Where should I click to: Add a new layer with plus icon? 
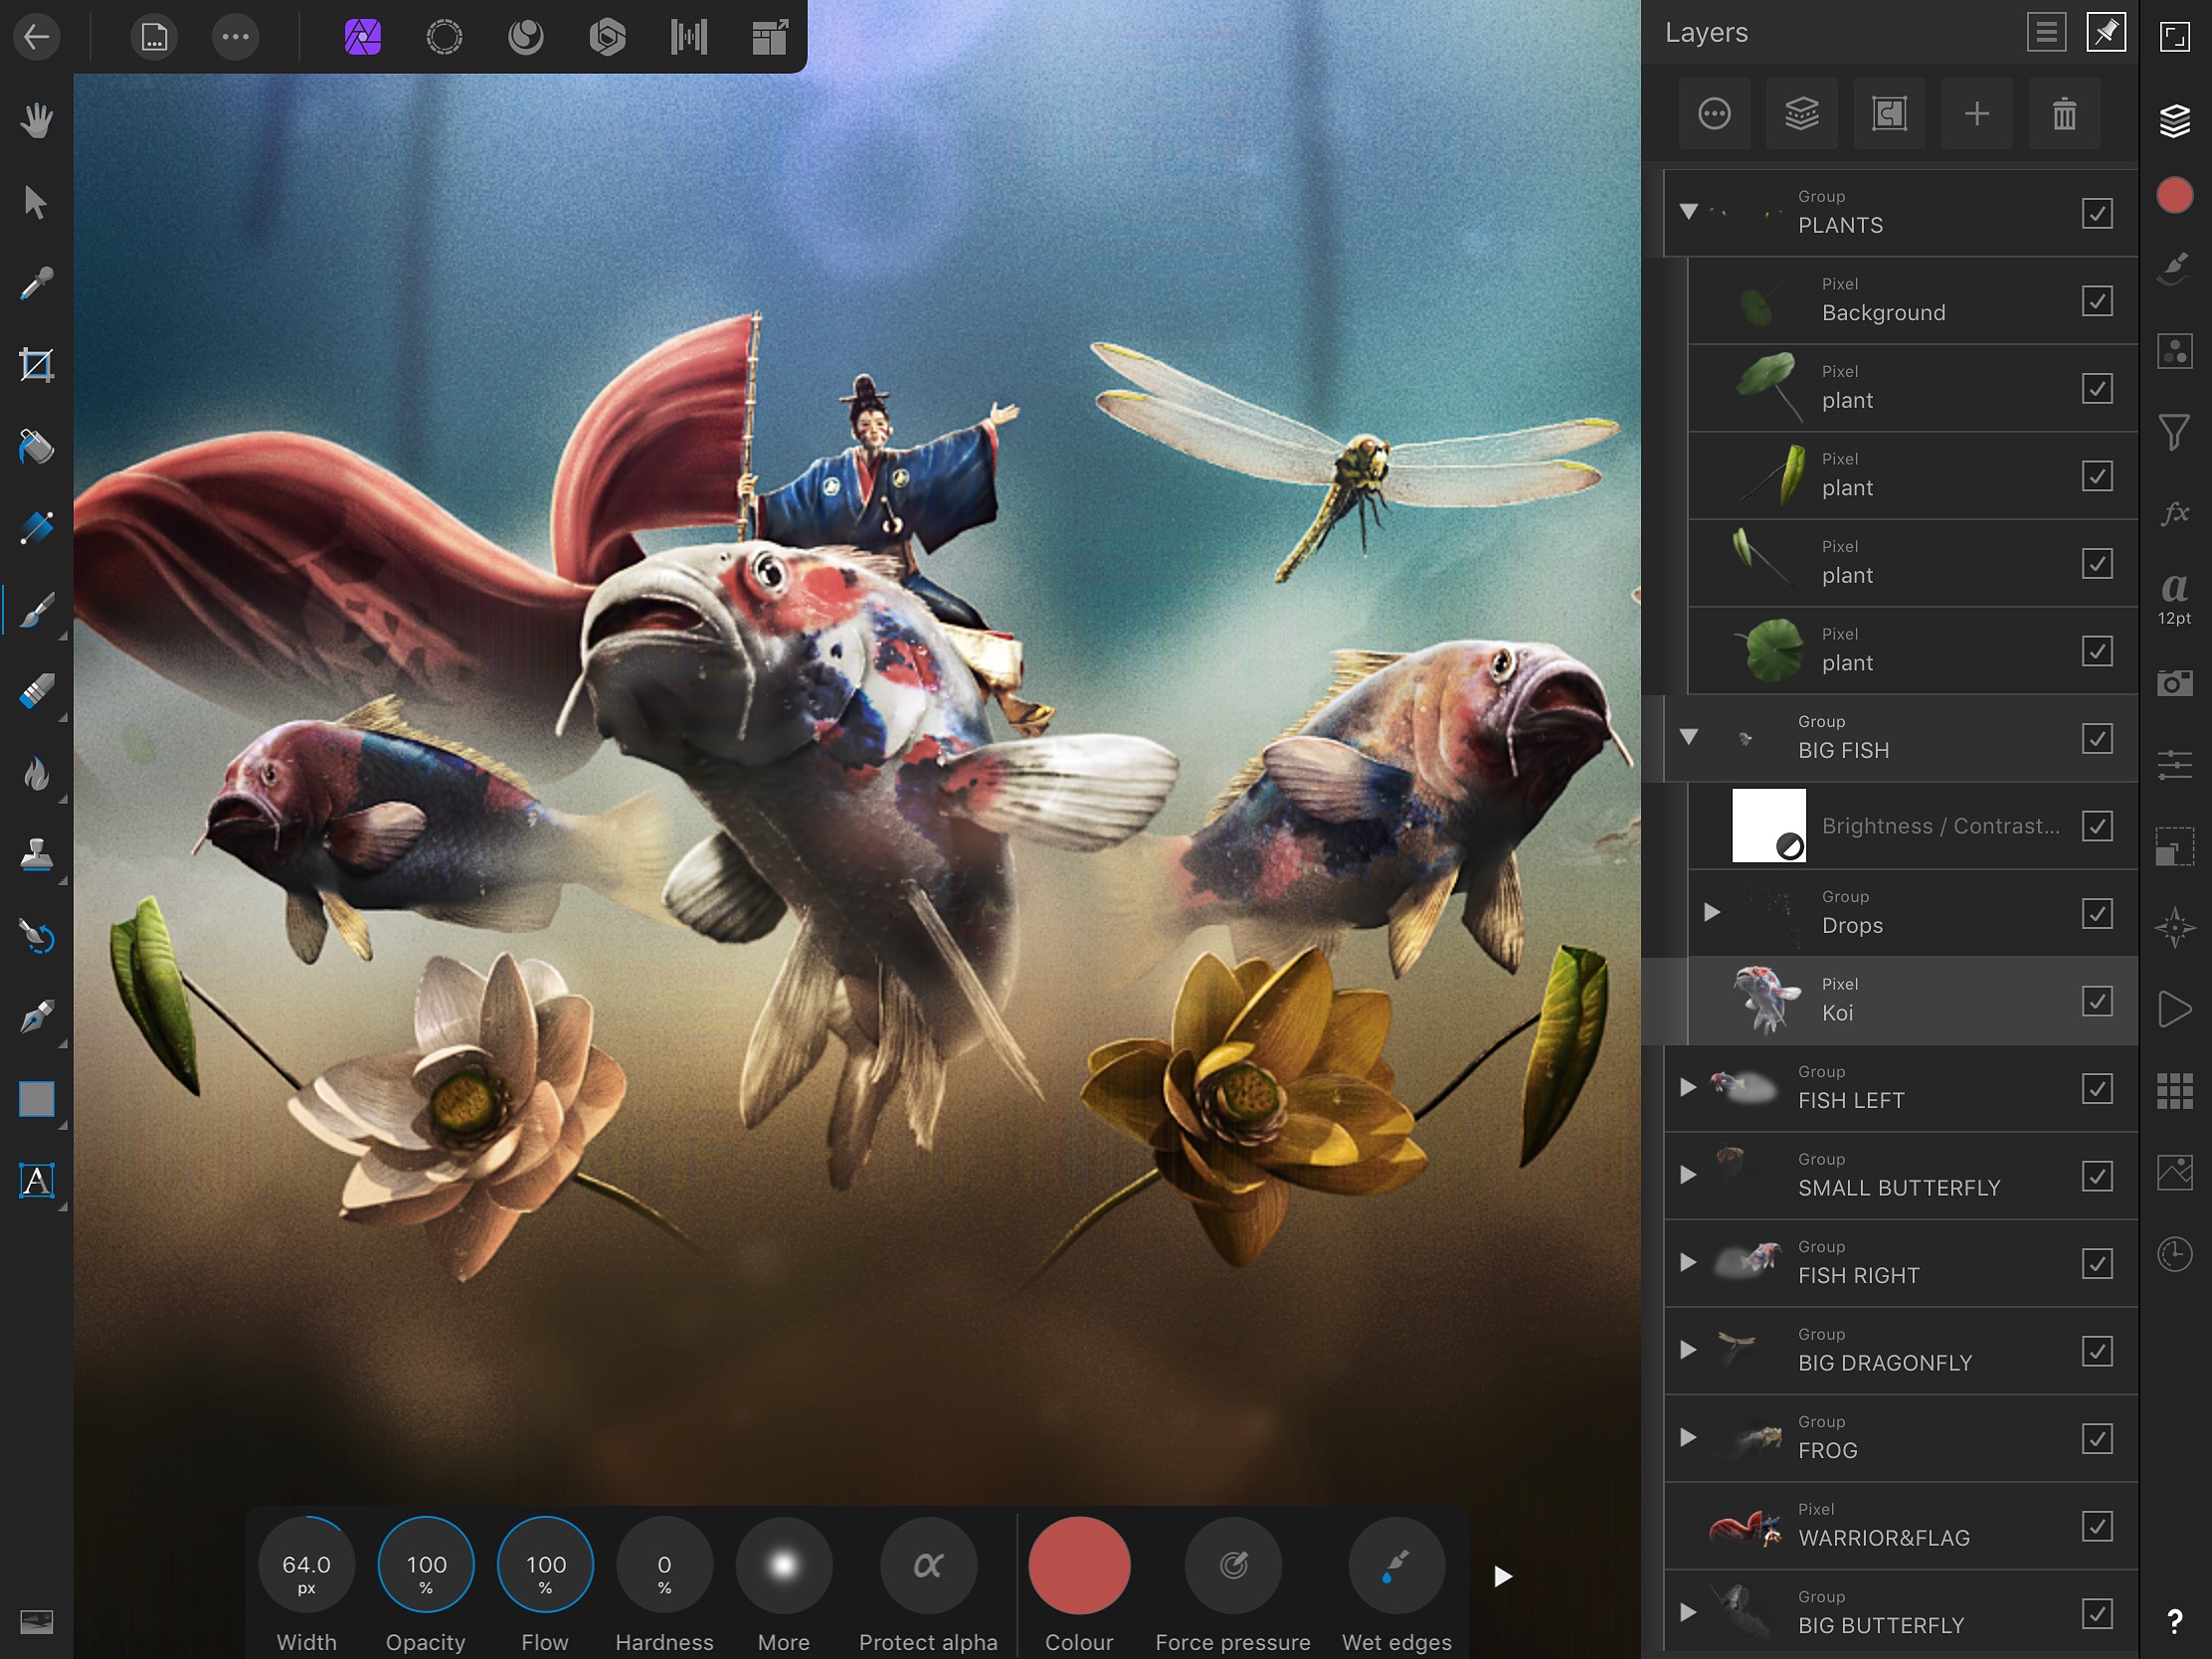click(x=1977, y=114)
